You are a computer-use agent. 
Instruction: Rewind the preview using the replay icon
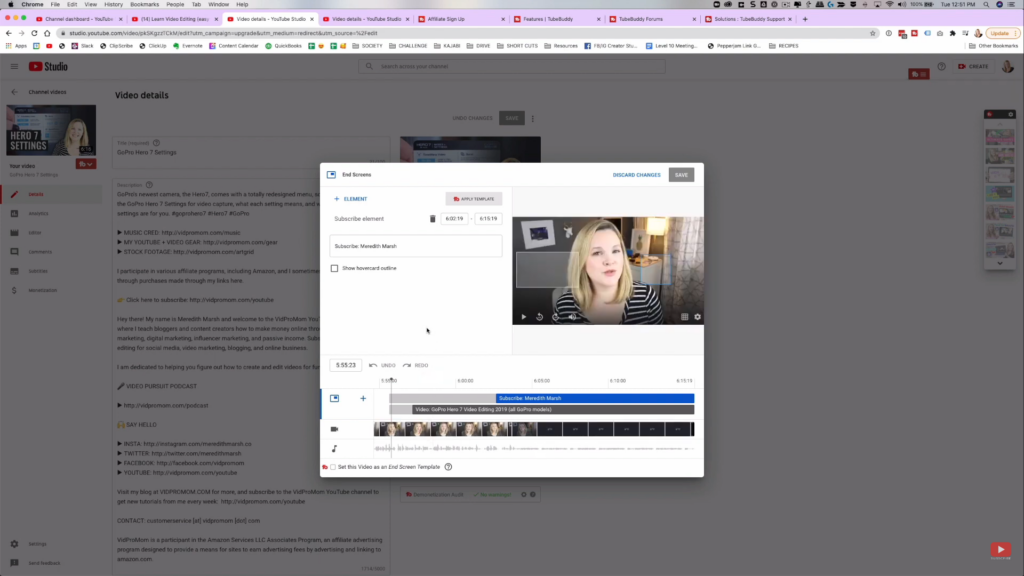(539, 317)
